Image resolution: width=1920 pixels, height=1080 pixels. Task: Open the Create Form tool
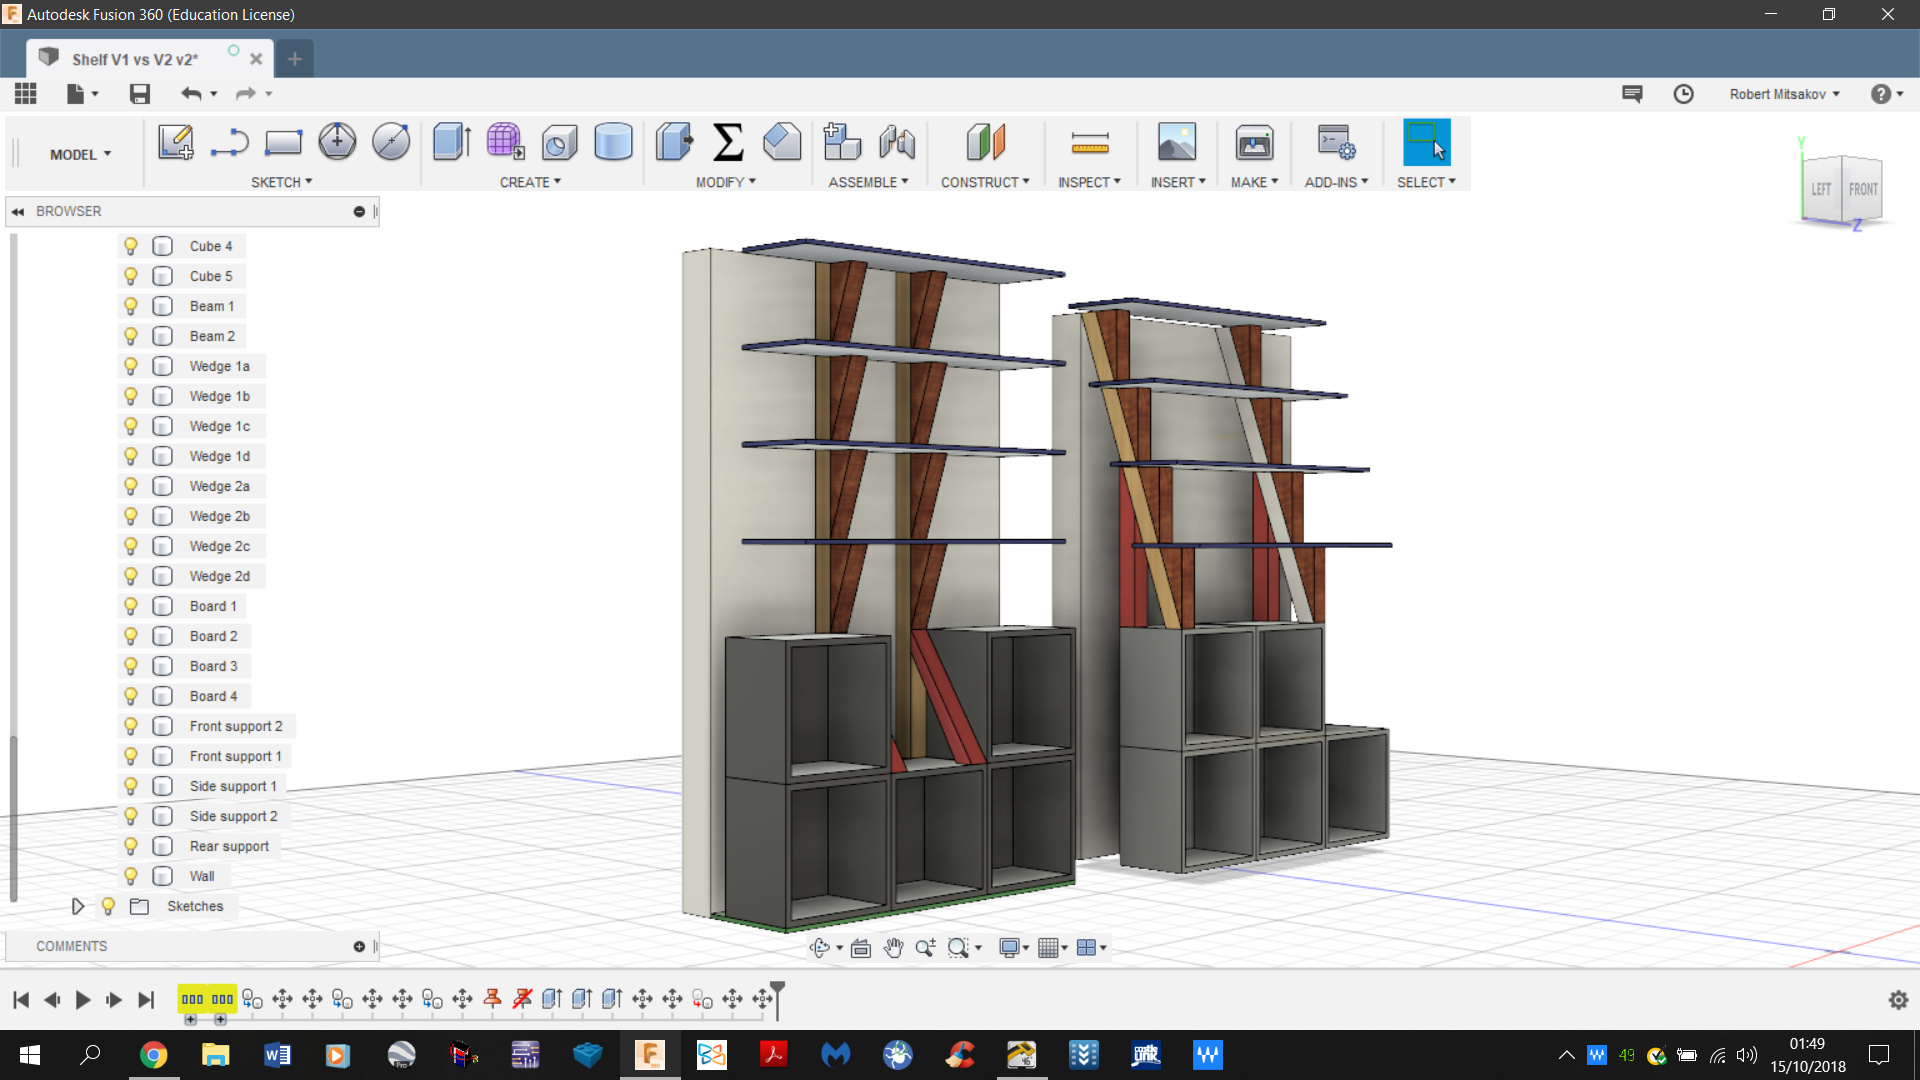coord(505,142)
